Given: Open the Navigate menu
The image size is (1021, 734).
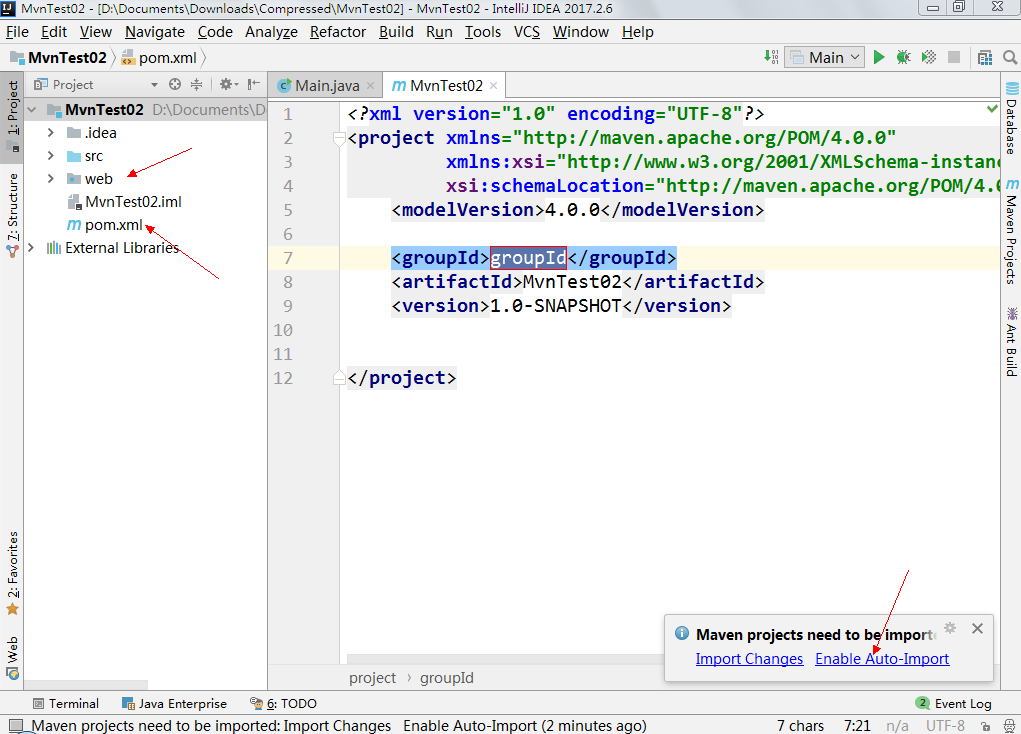Looking at the screenshot, I should click(155, 32).
